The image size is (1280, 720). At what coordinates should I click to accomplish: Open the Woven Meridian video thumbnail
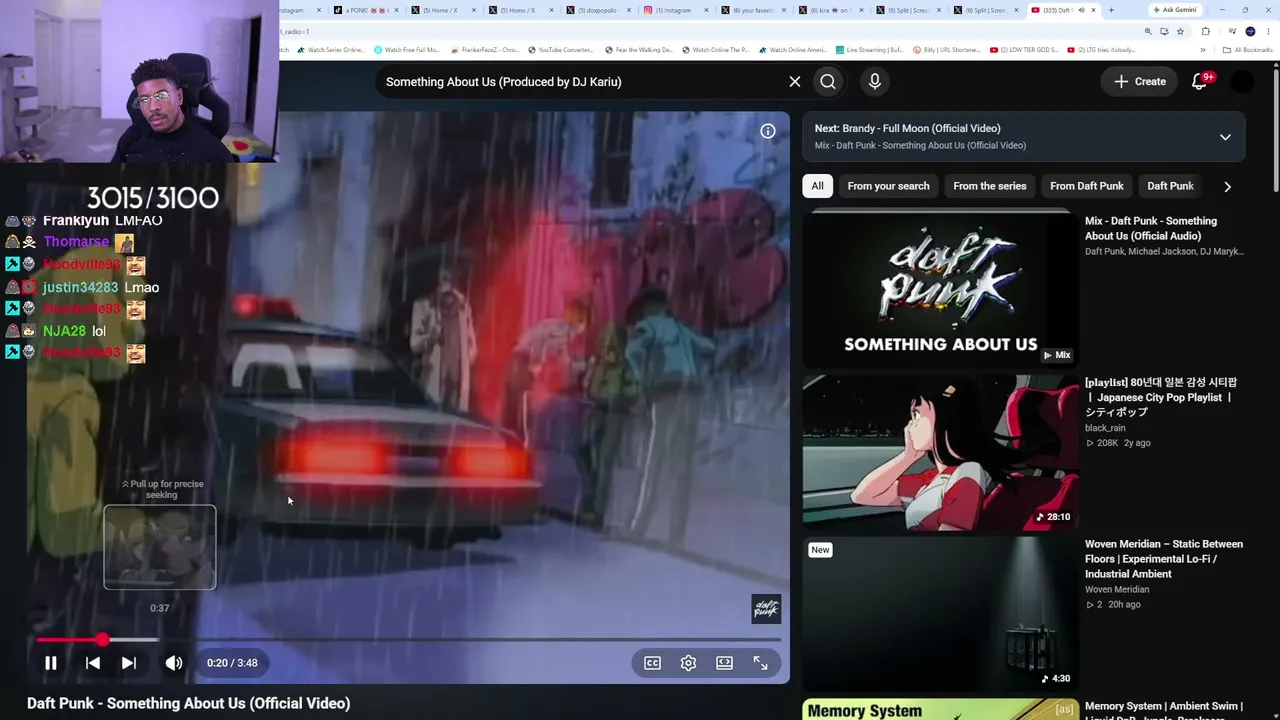[x=940, y=614]
